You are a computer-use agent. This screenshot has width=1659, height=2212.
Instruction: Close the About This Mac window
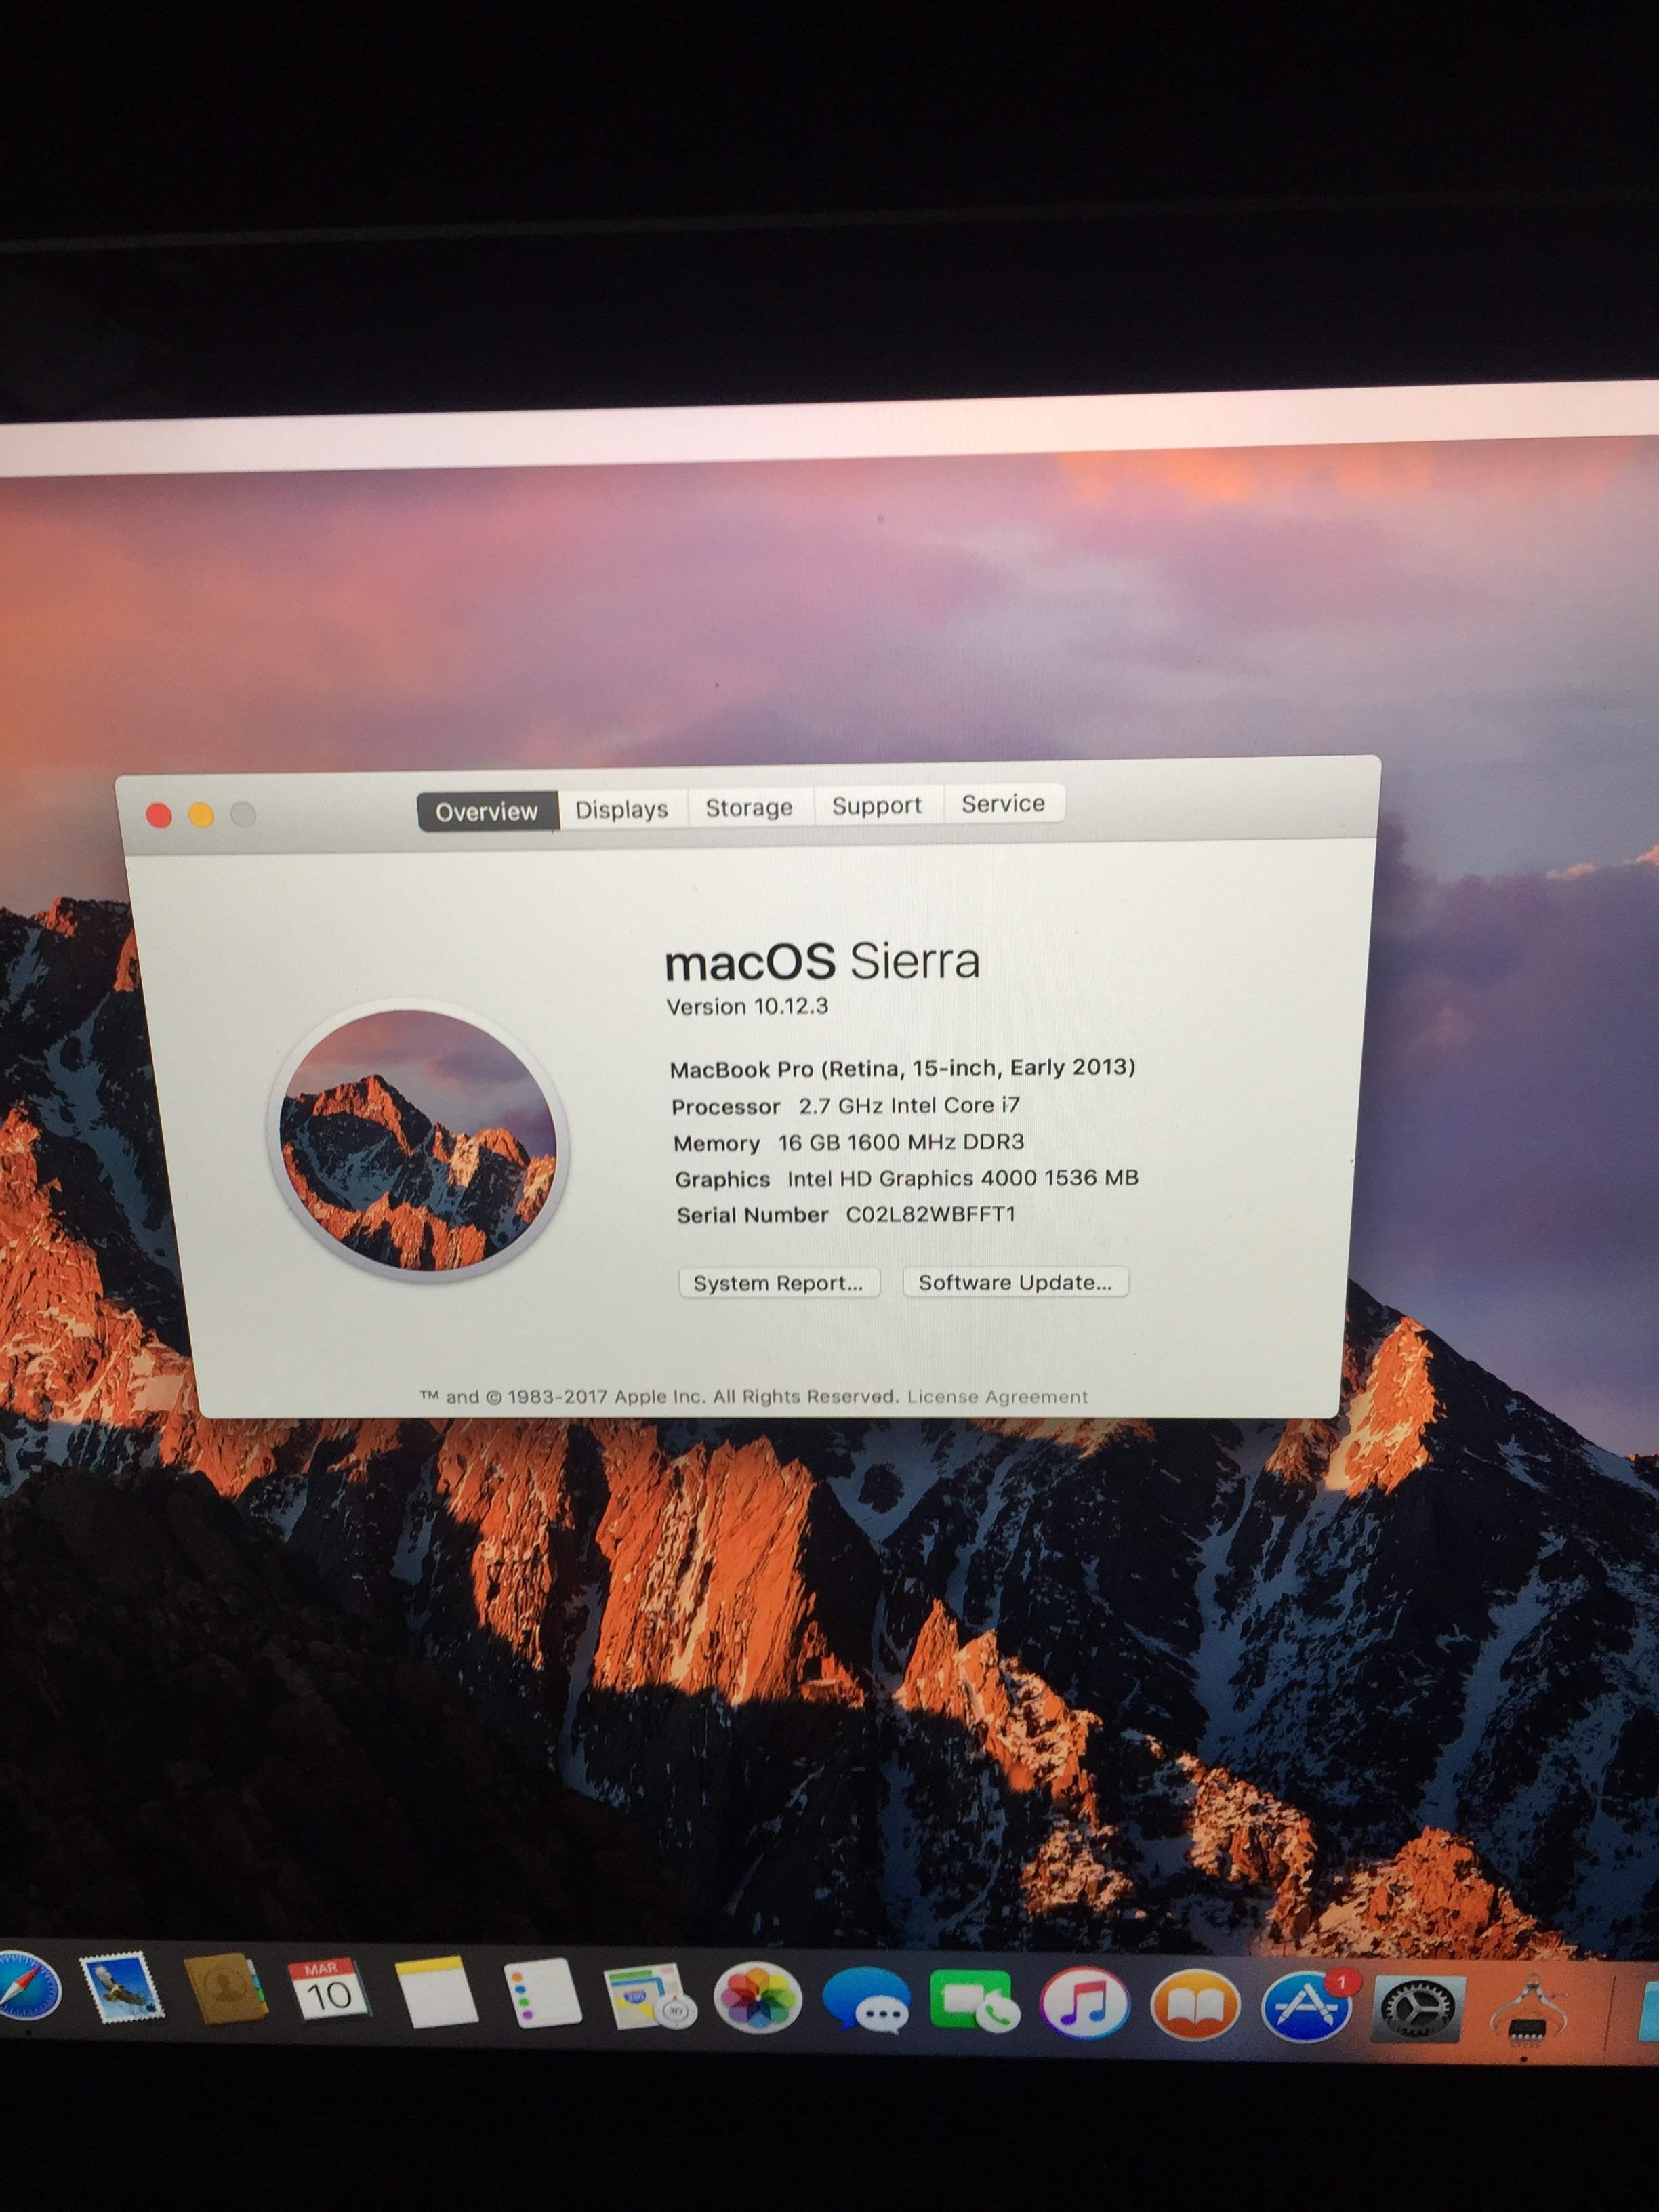click(x=159, y=816)
